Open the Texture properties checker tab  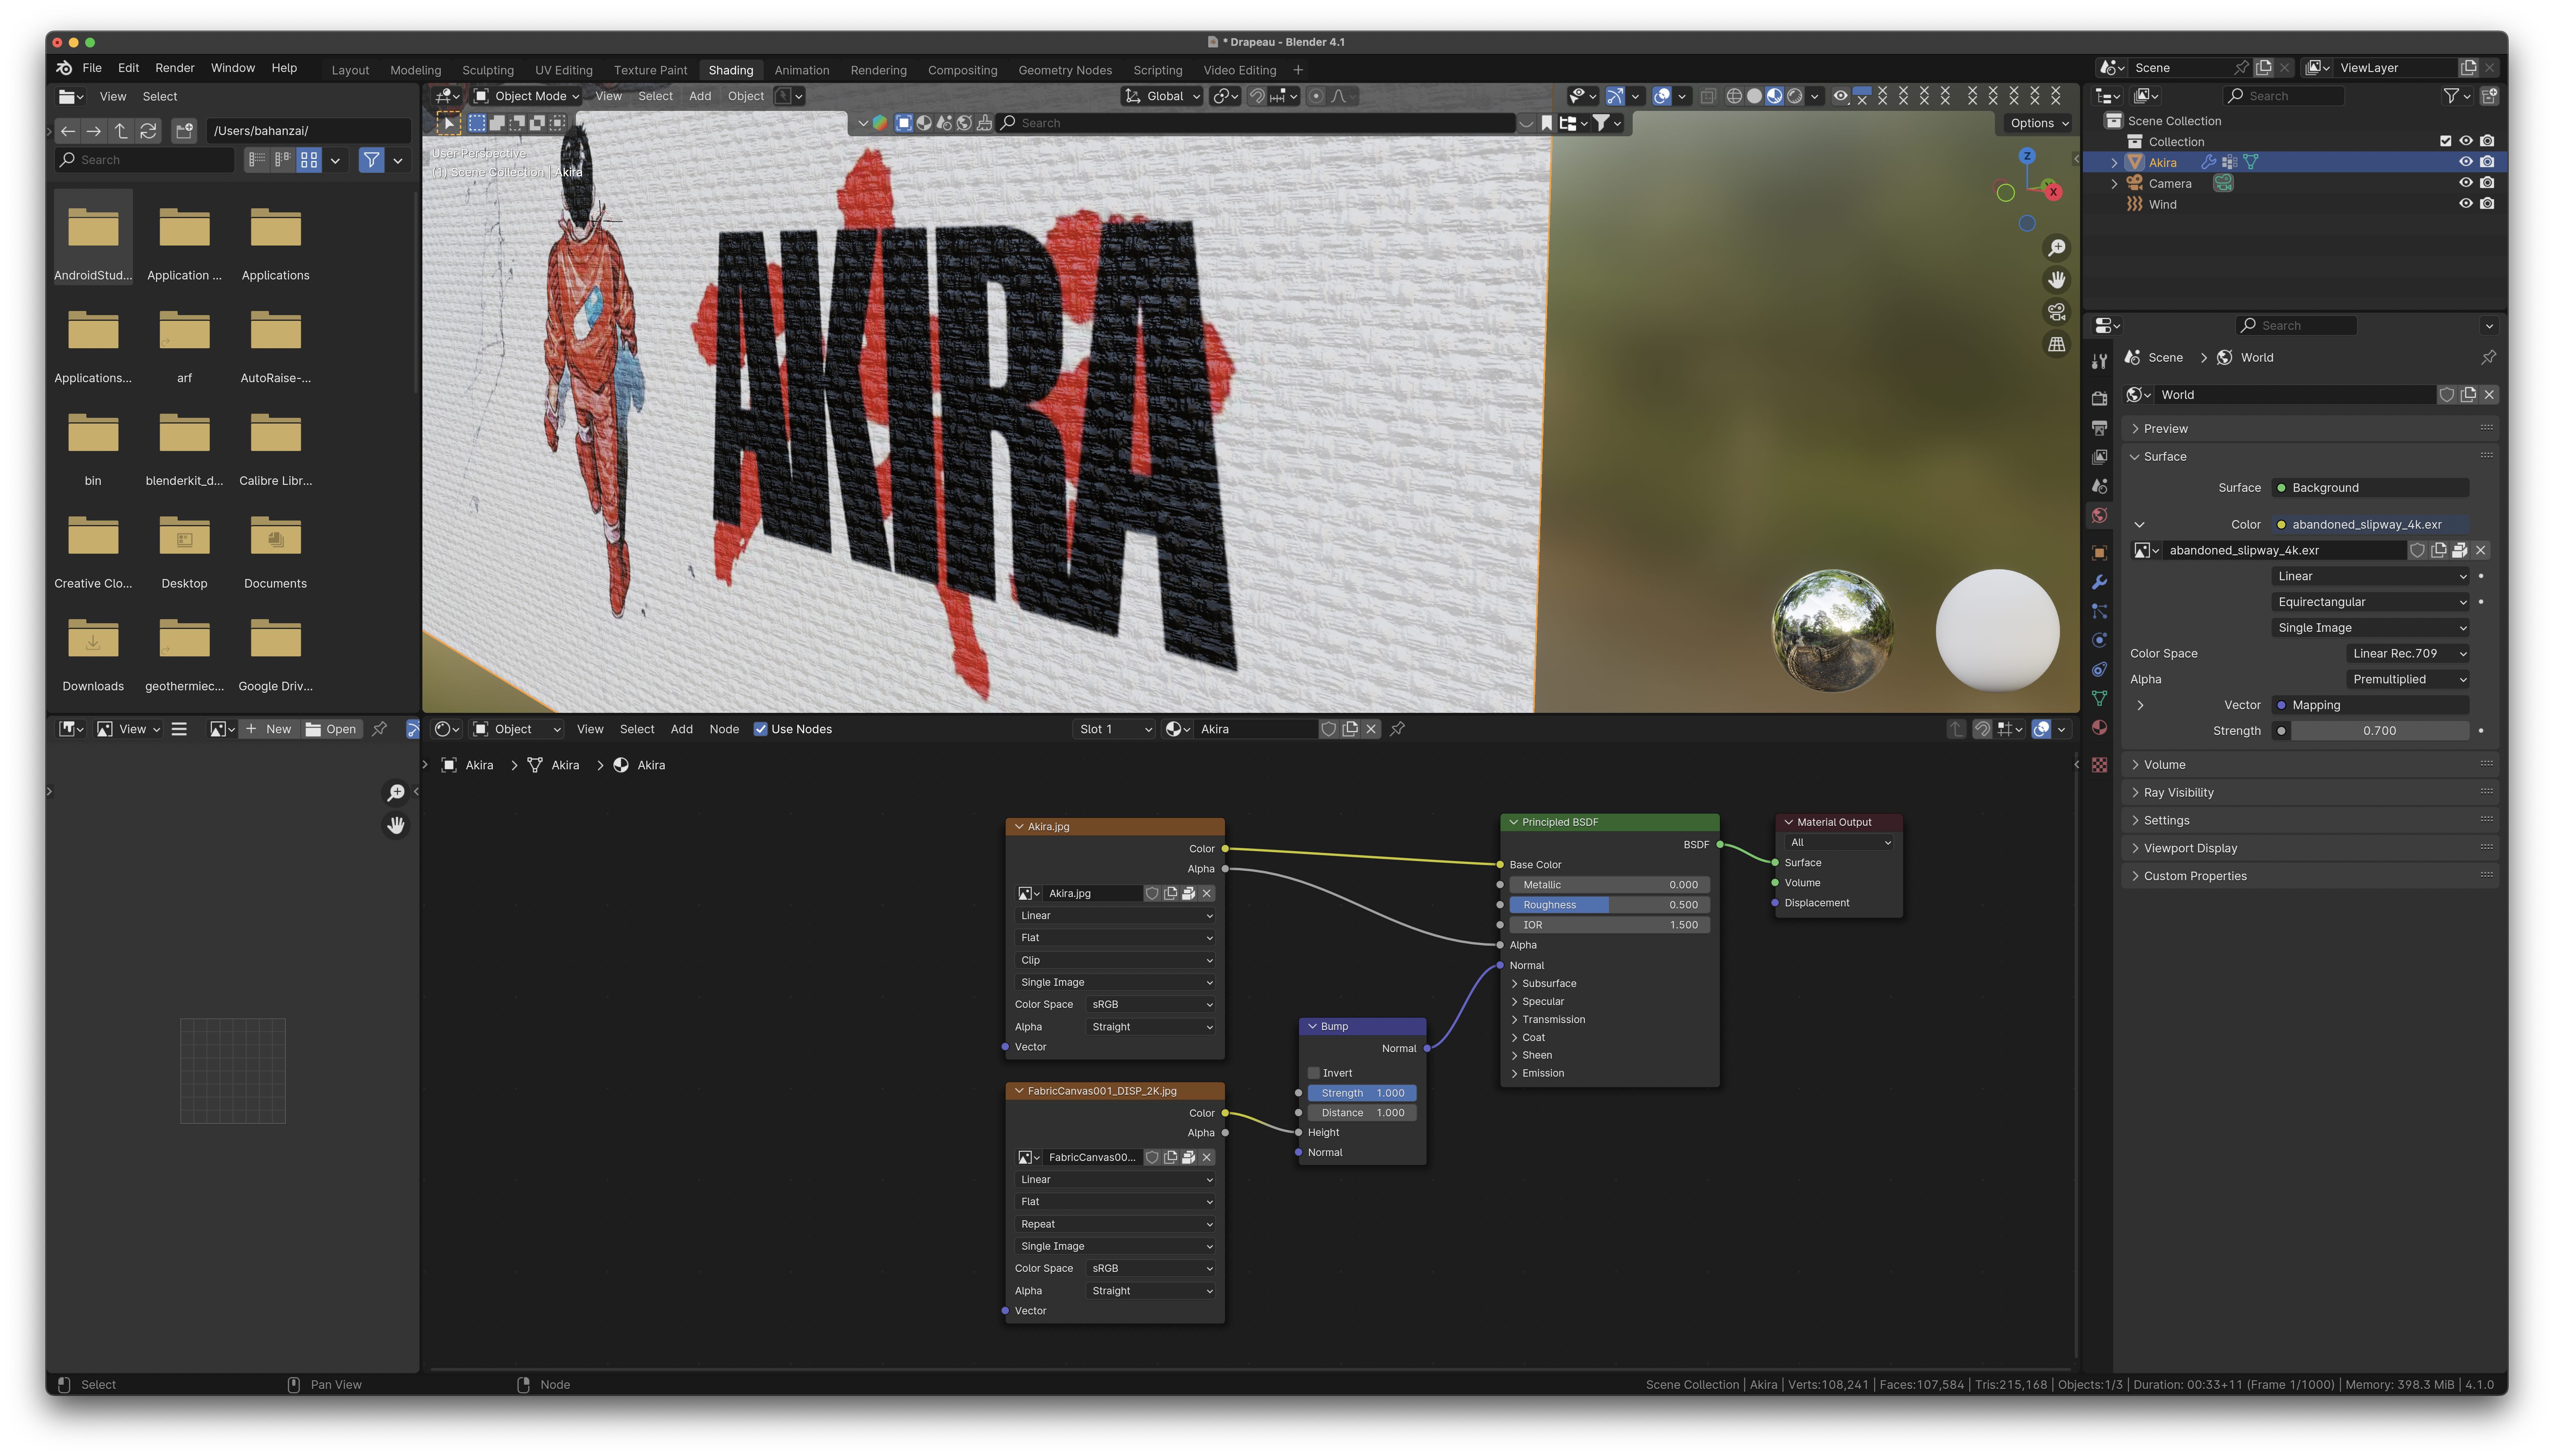click(2099, 765)
